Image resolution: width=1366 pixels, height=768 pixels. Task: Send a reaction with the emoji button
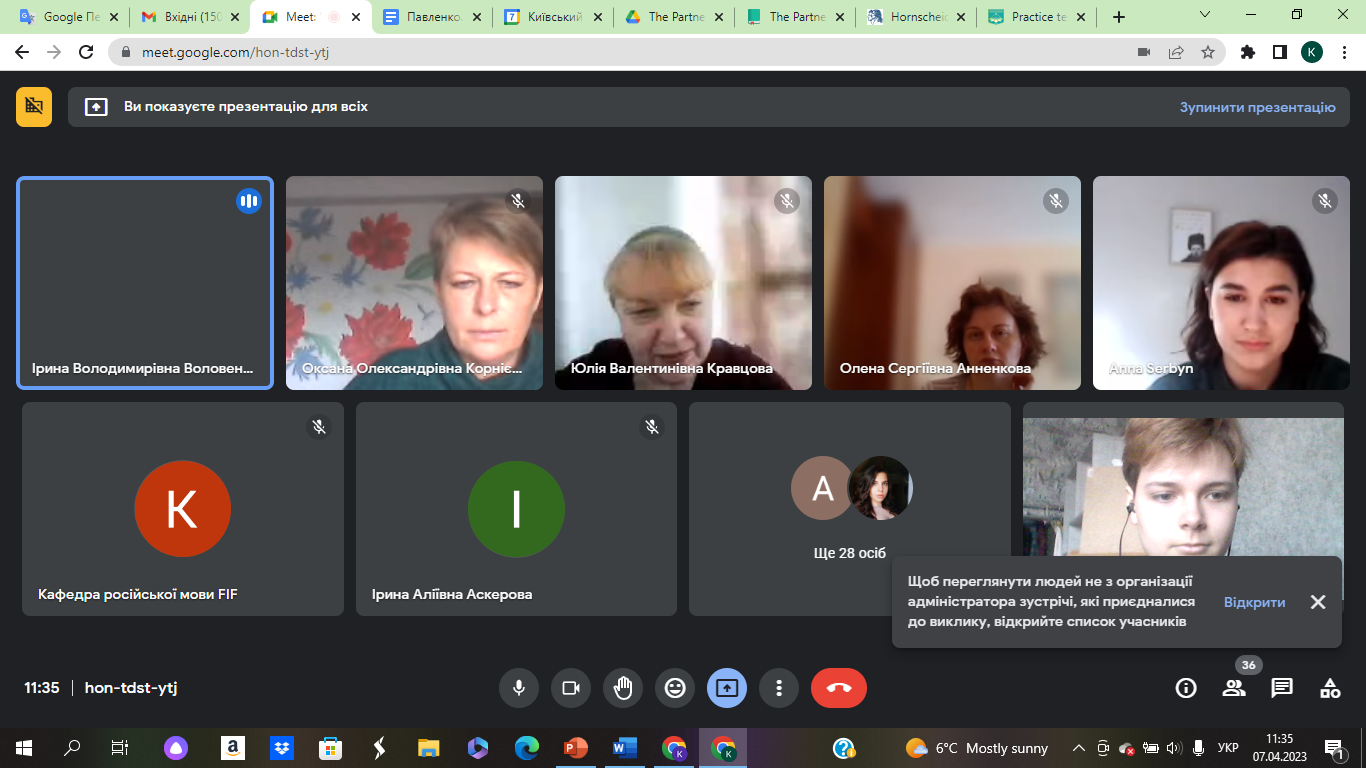click(x=675, y=688)
